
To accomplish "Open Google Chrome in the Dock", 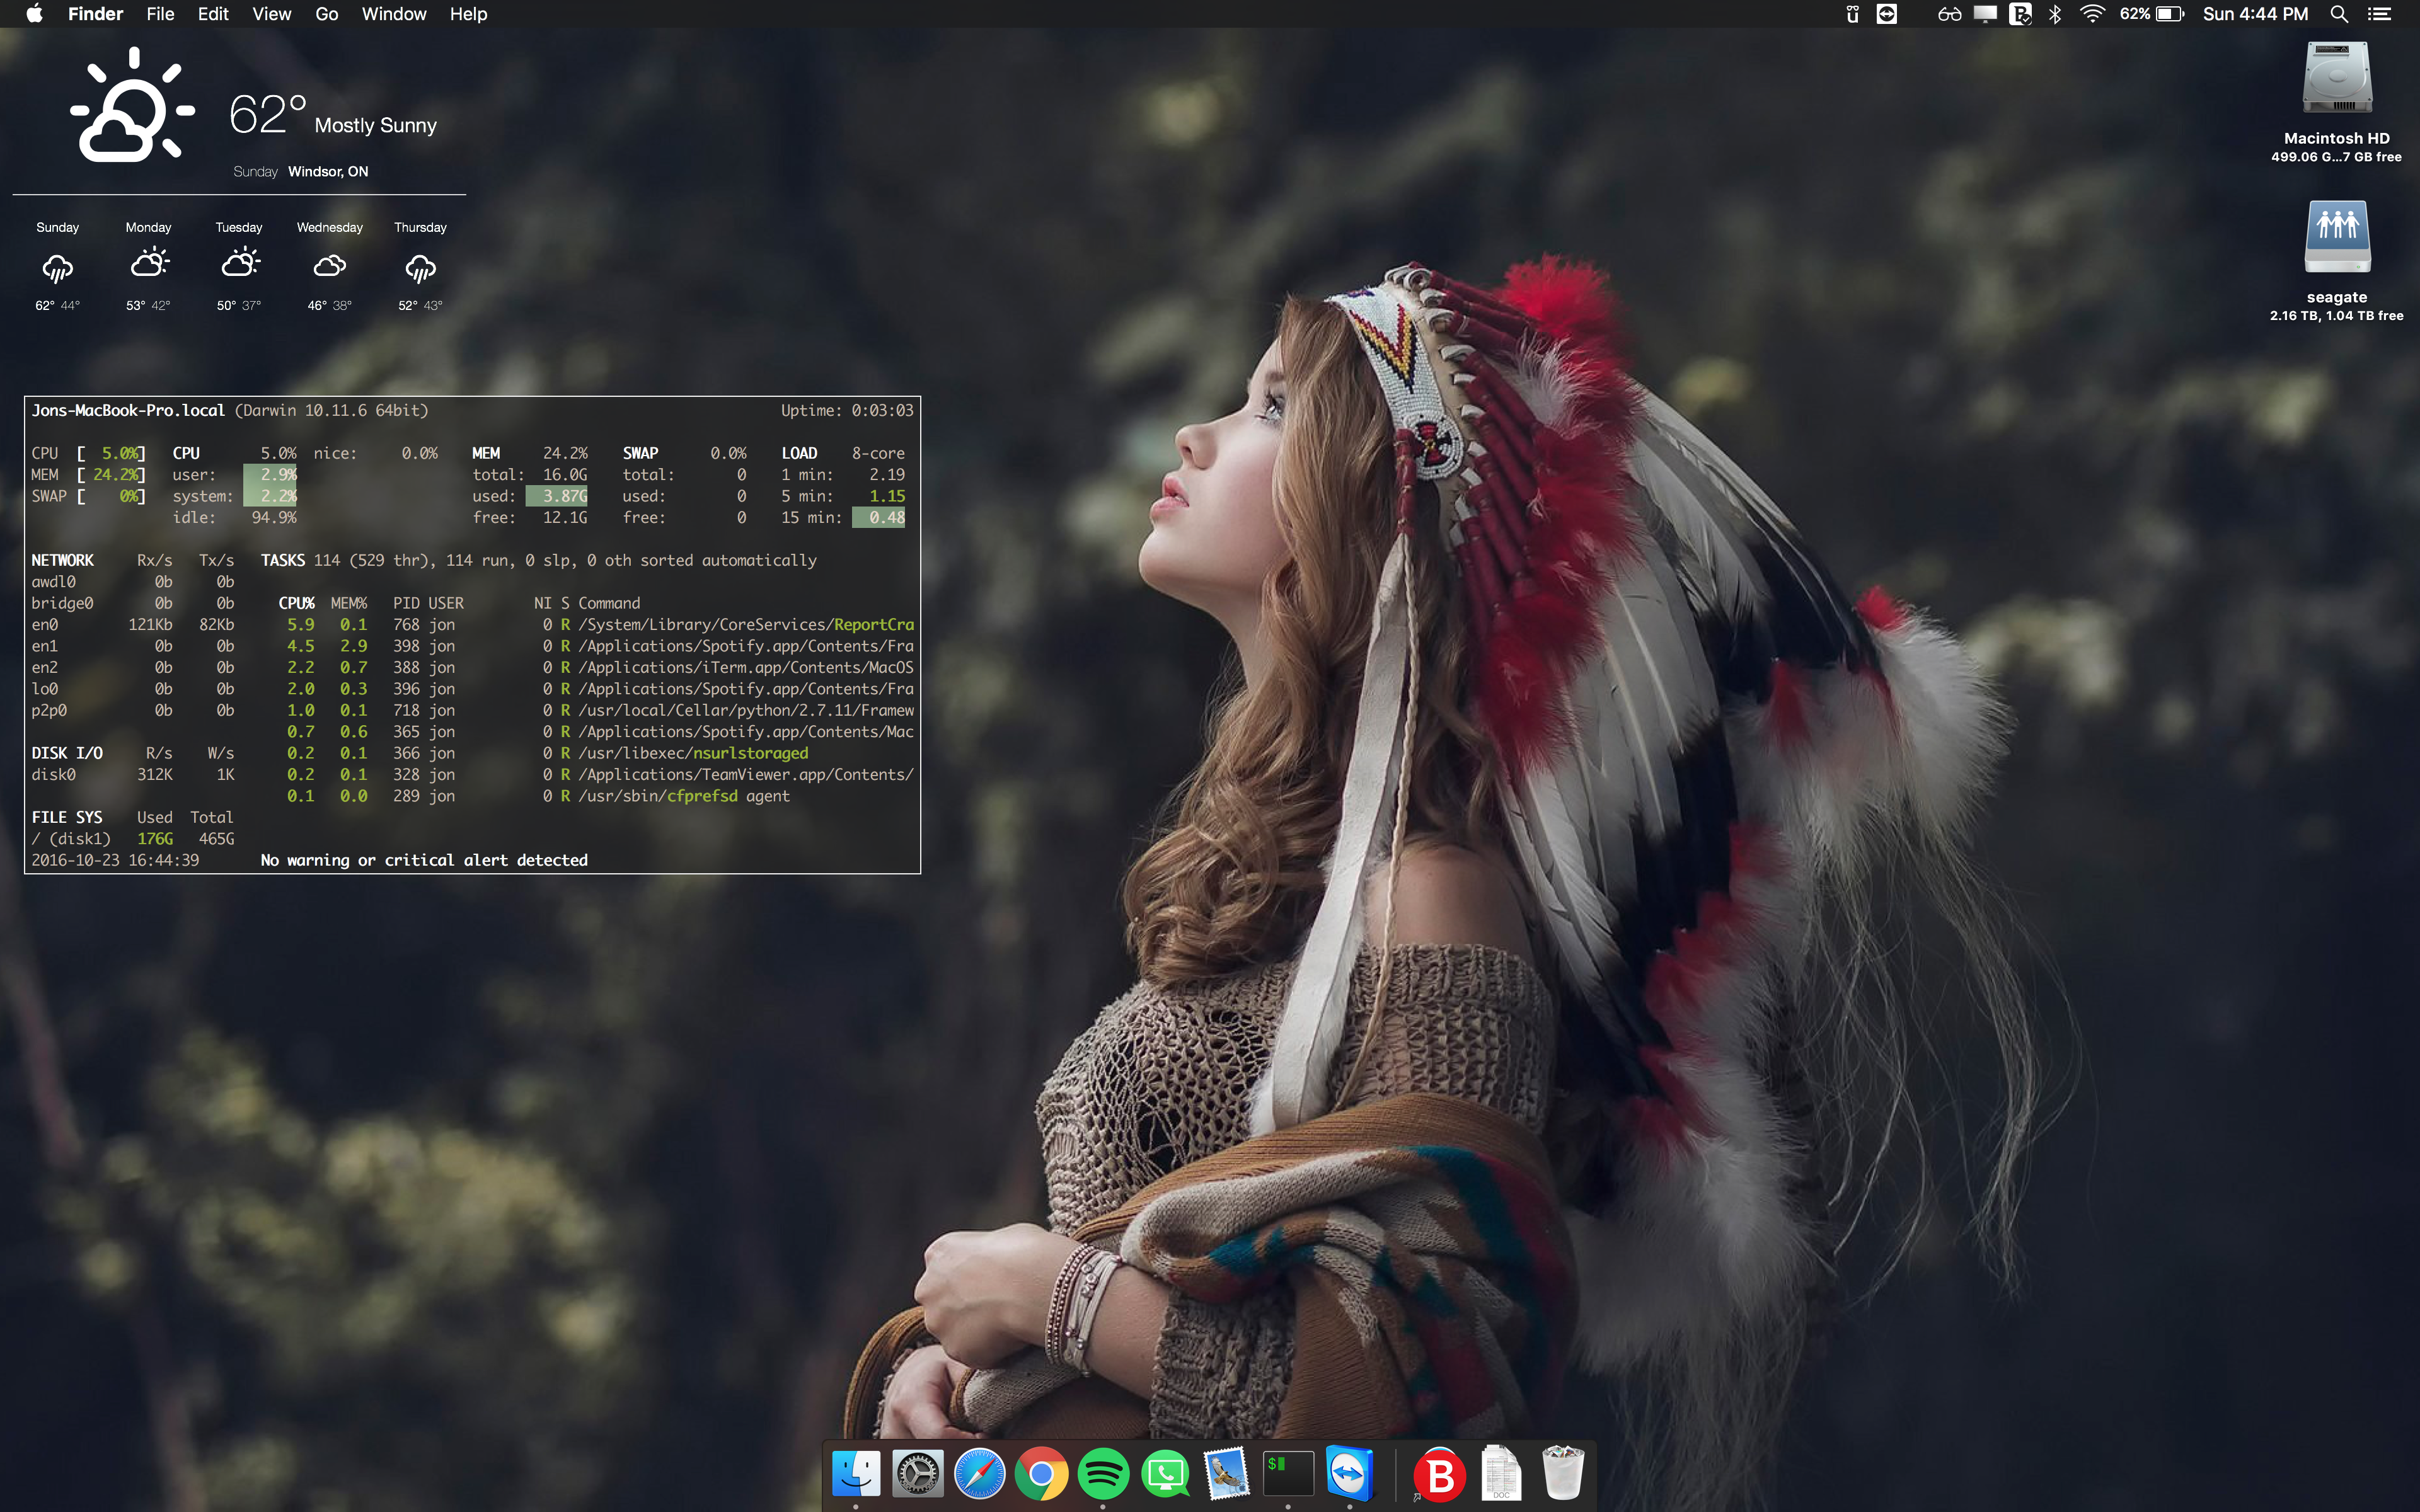I will (1041, 1474).
